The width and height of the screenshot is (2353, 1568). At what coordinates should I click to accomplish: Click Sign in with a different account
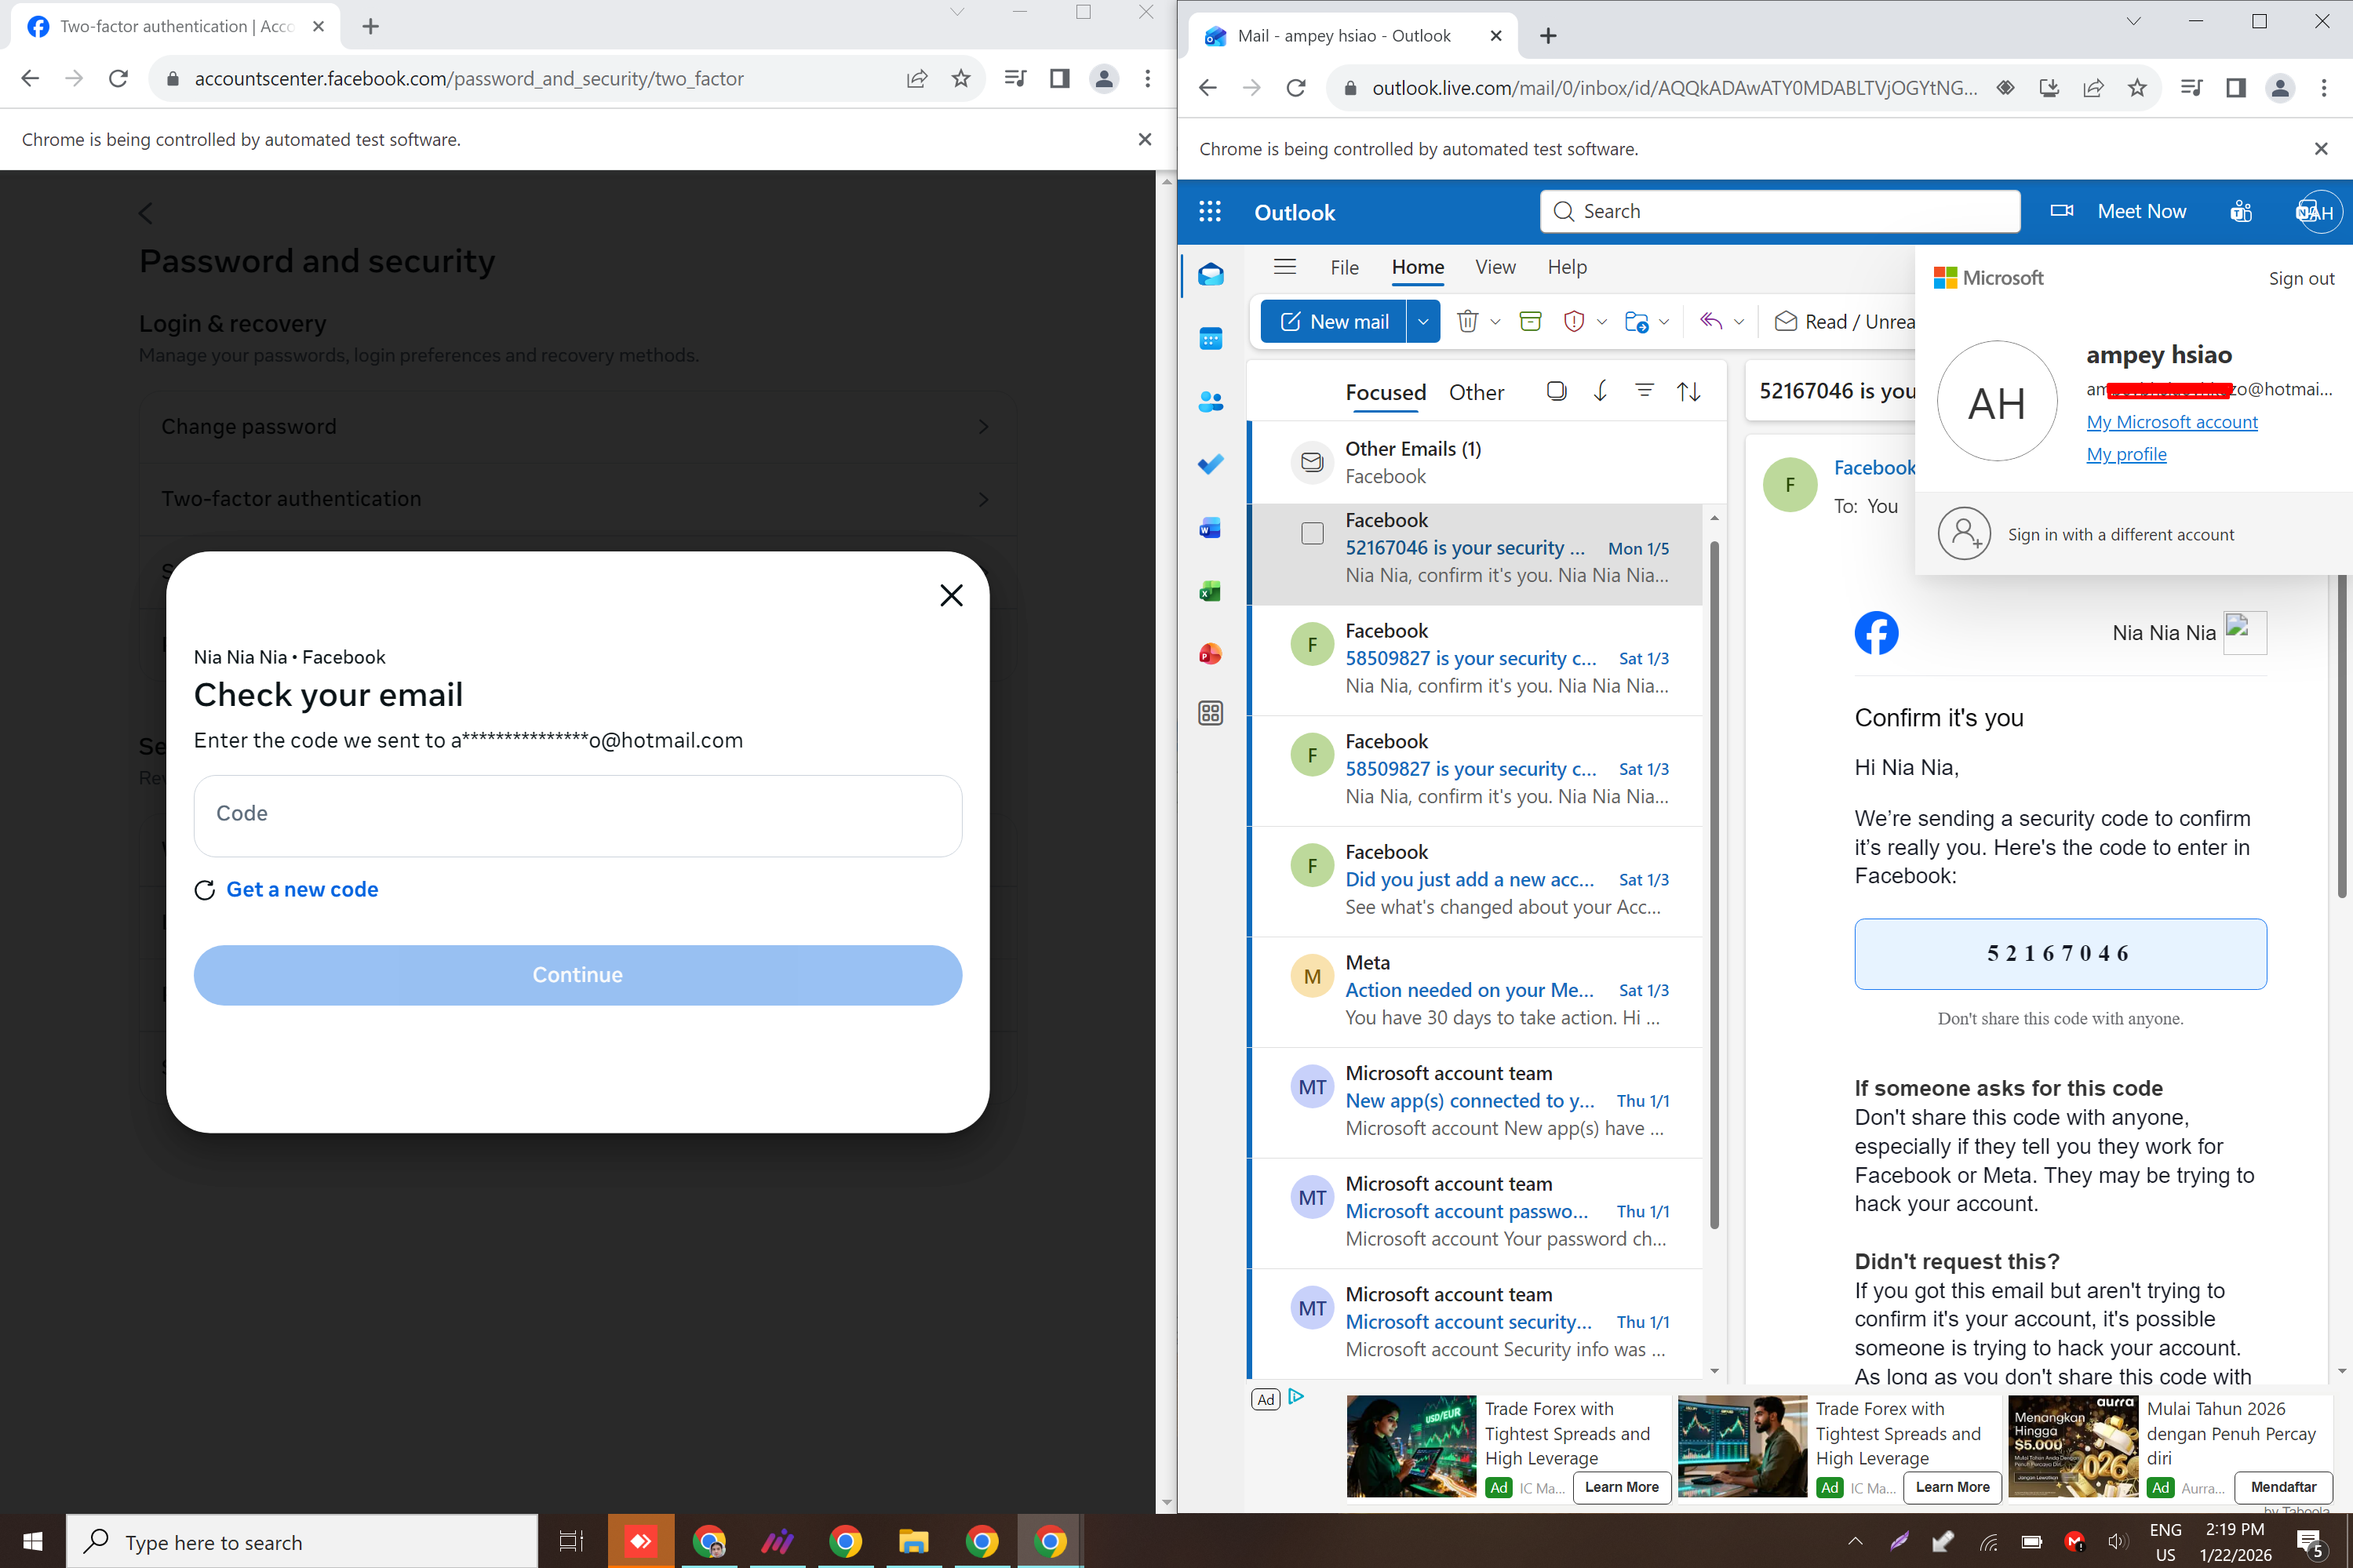(2120, 535)
